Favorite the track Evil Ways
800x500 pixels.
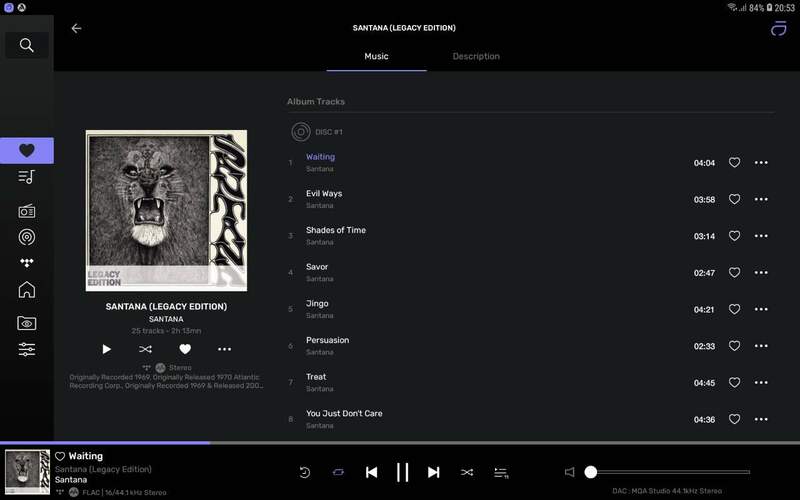734,199
